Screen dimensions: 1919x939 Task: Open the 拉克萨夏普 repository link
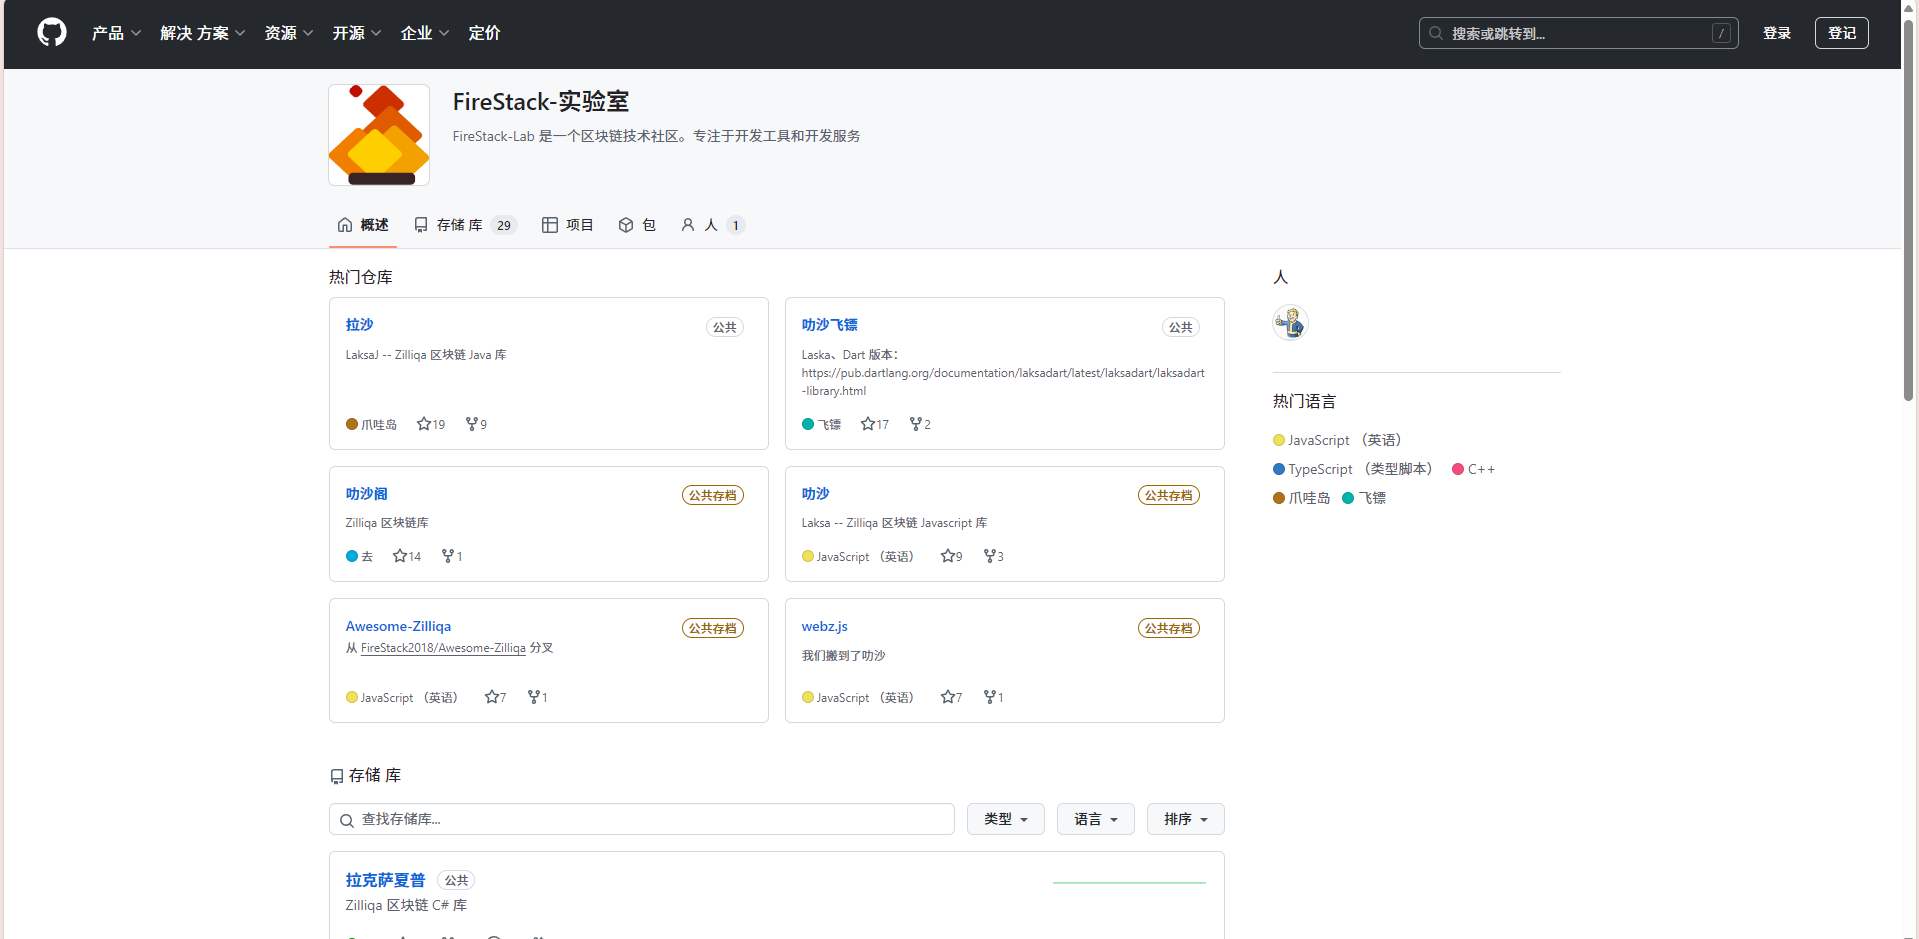(x=384, y=880)
